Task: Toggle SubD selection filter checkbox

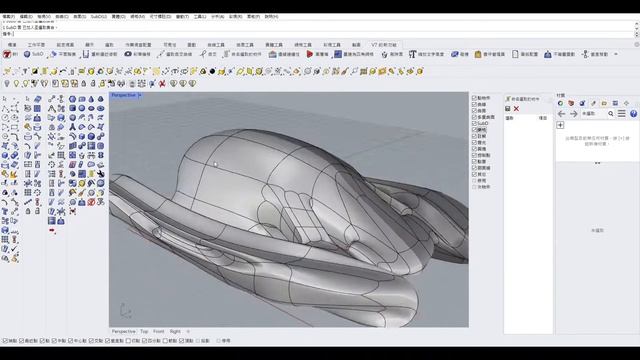Action: [474, 123]
